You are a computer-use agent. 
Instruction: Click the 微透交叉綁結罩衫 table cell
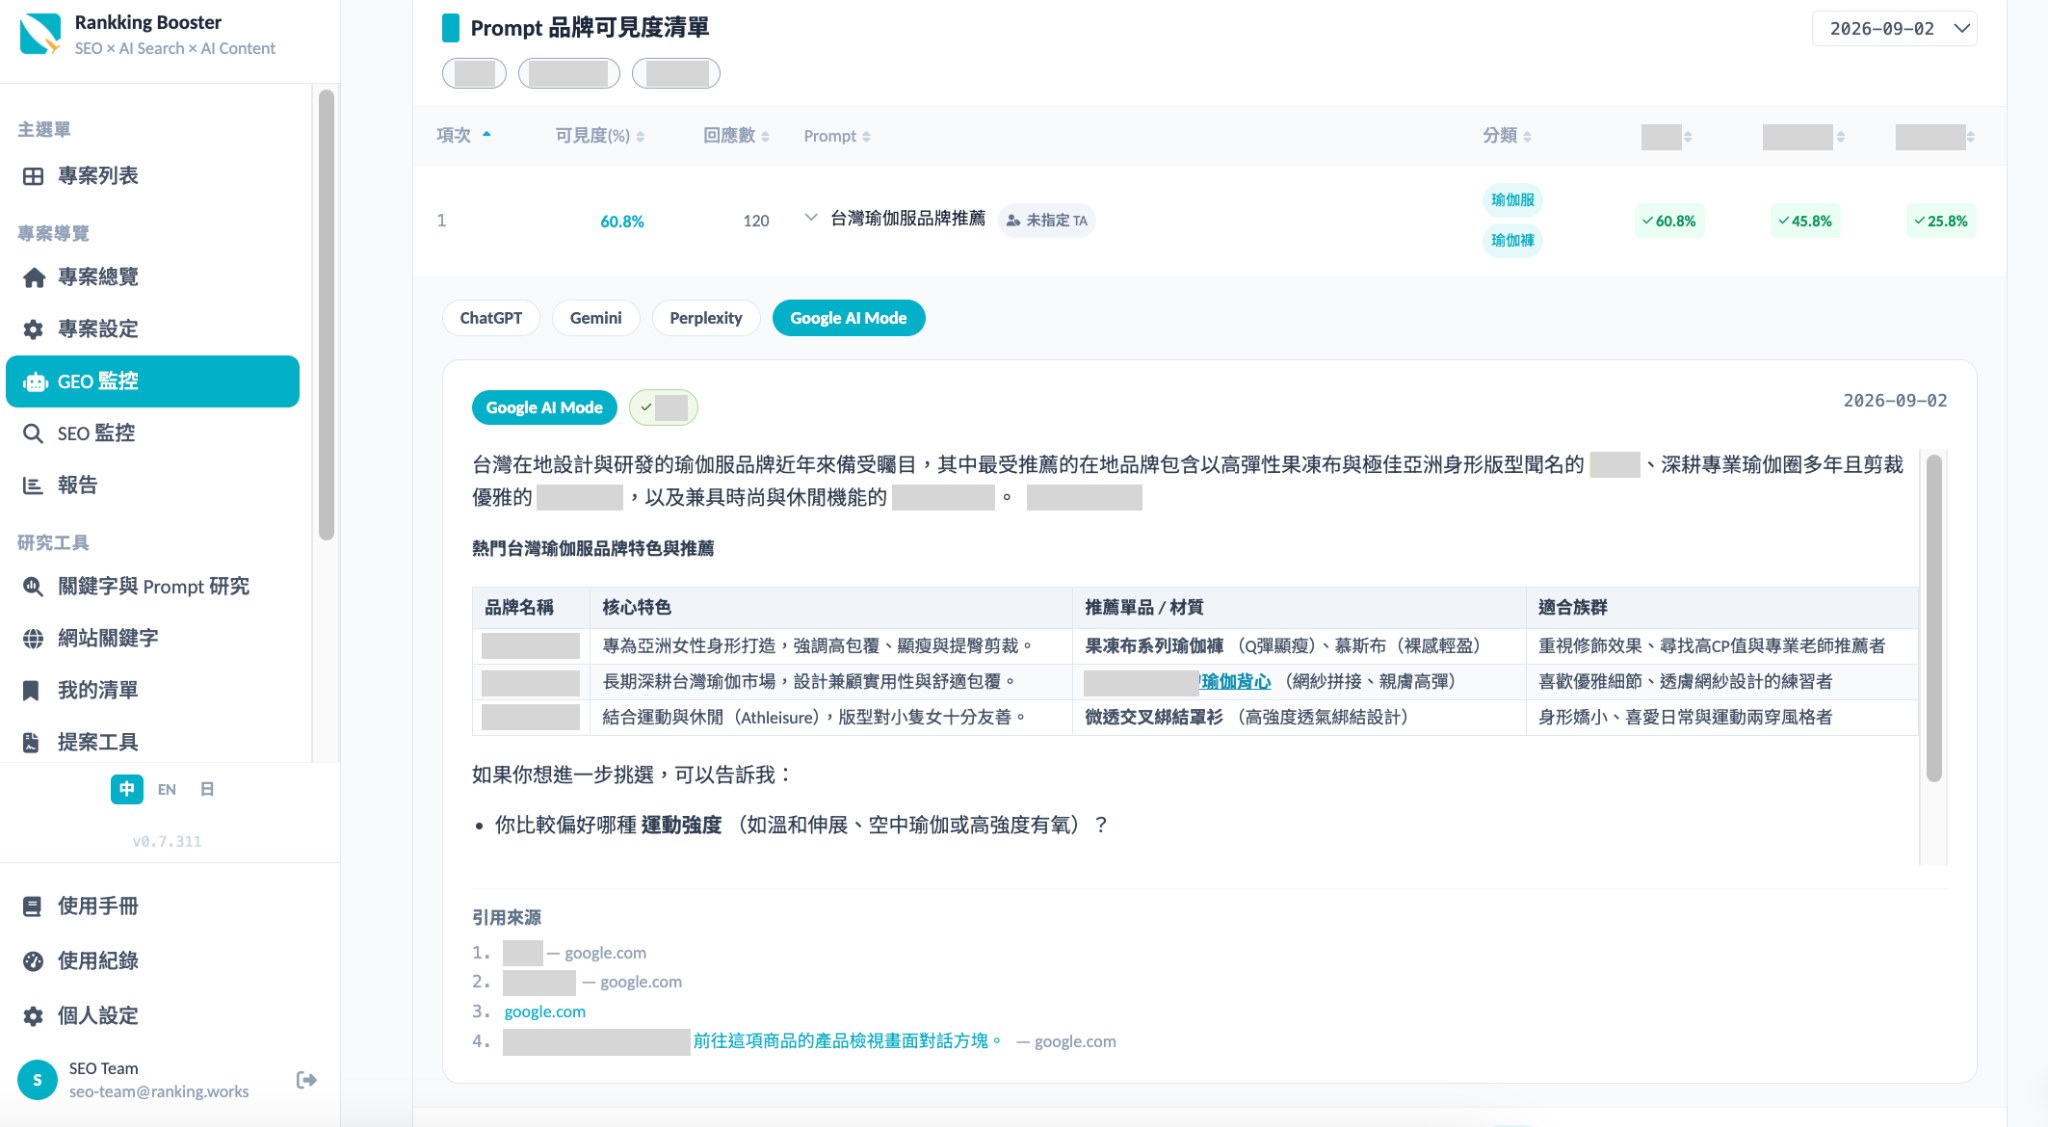pos(1300,717)
